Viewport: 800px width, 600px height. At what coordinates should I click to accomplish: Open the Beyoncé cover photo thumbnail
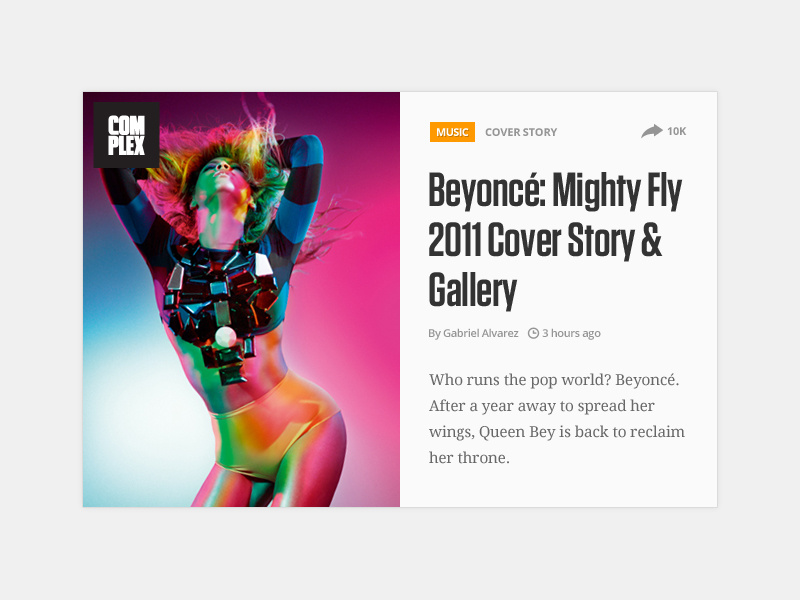click(x=241, y=299)
